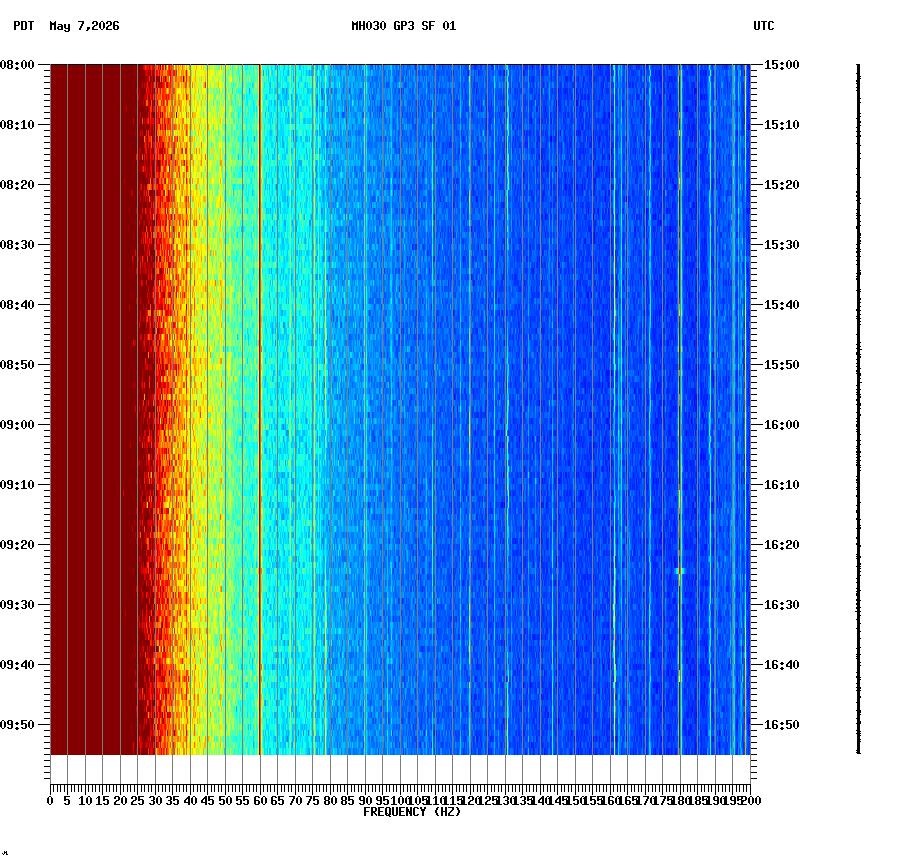
Task: Click the '10' frequency axis label
Action: coord(85,801)
